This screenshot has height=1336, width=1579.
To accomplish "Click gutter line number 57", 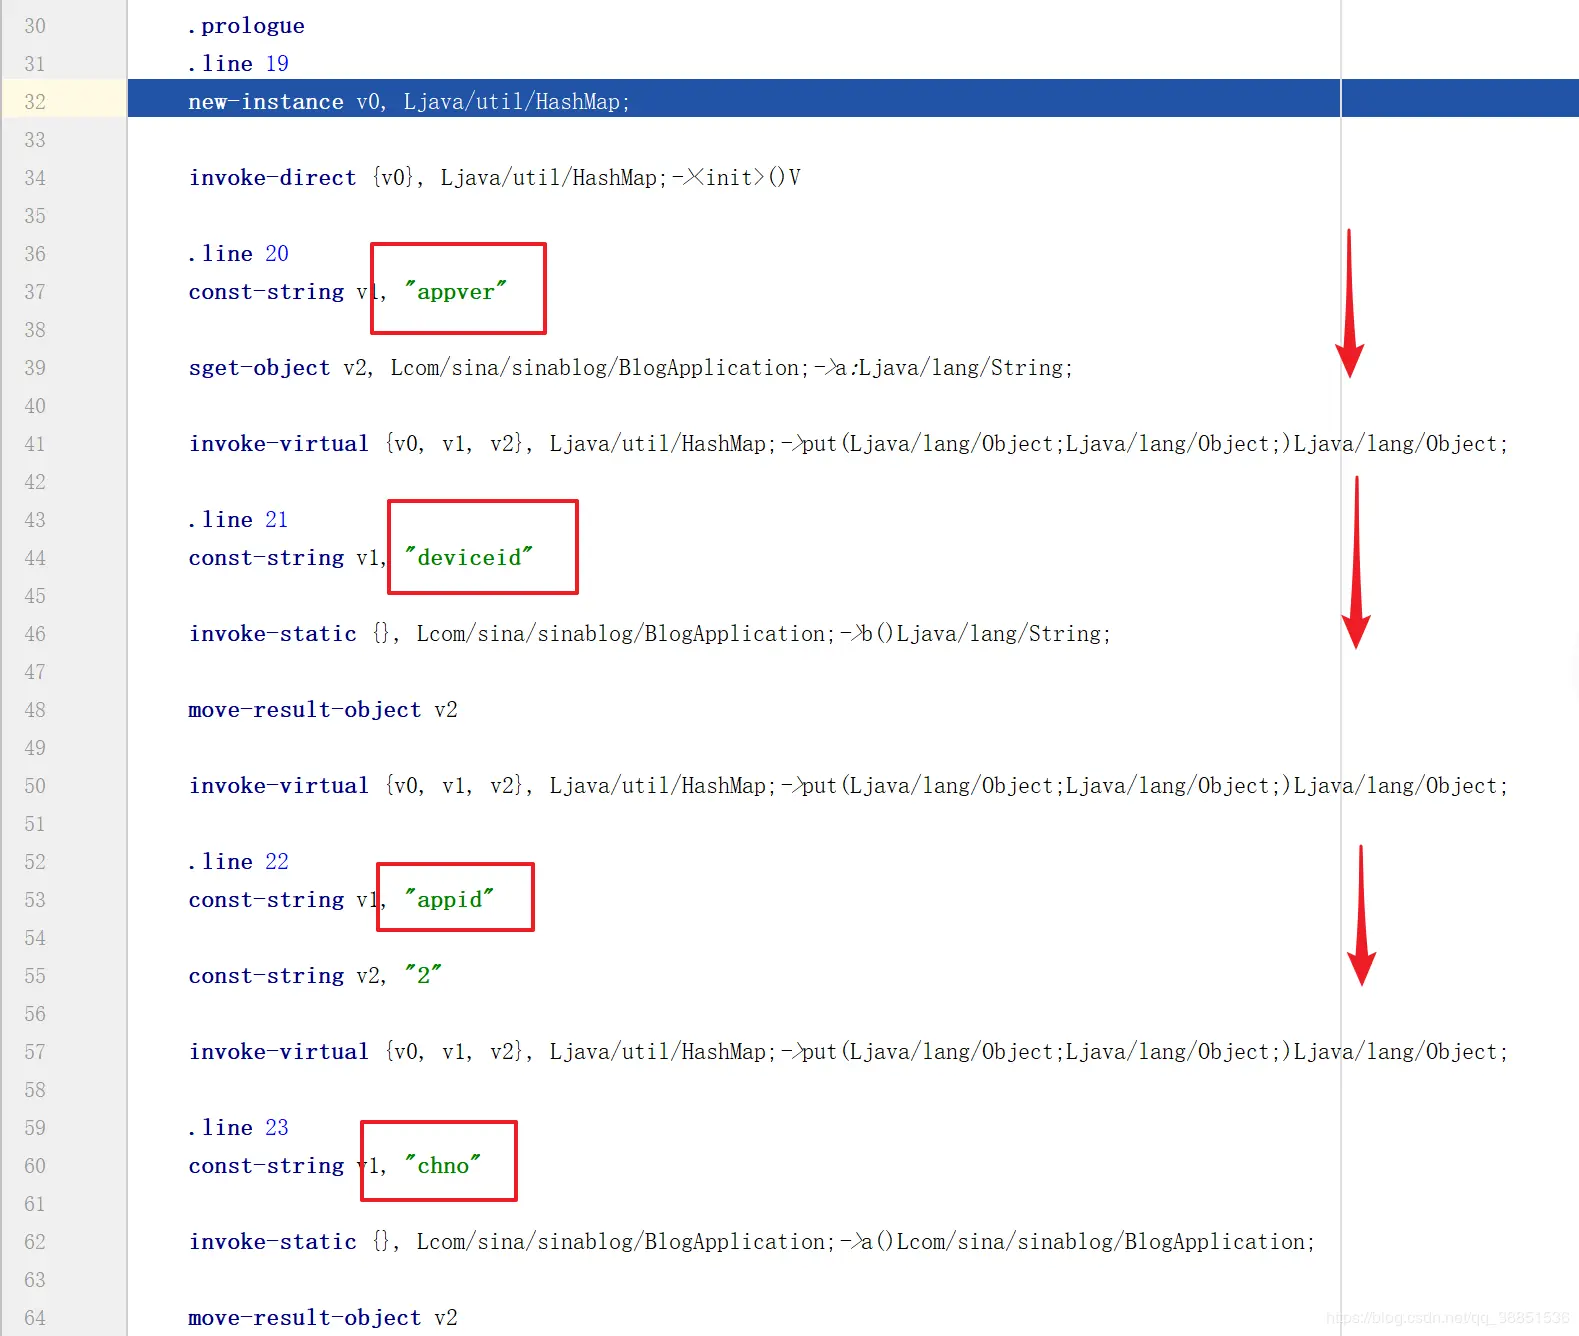I will (35, 1051).
